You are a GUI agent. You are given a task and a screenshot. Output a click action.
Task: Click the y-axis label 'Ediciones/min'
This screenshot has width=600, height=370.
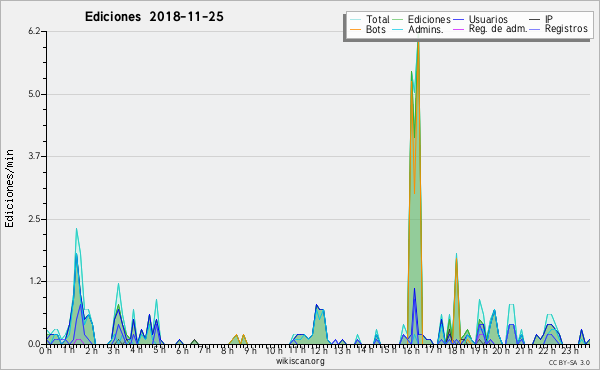point(9,188)
